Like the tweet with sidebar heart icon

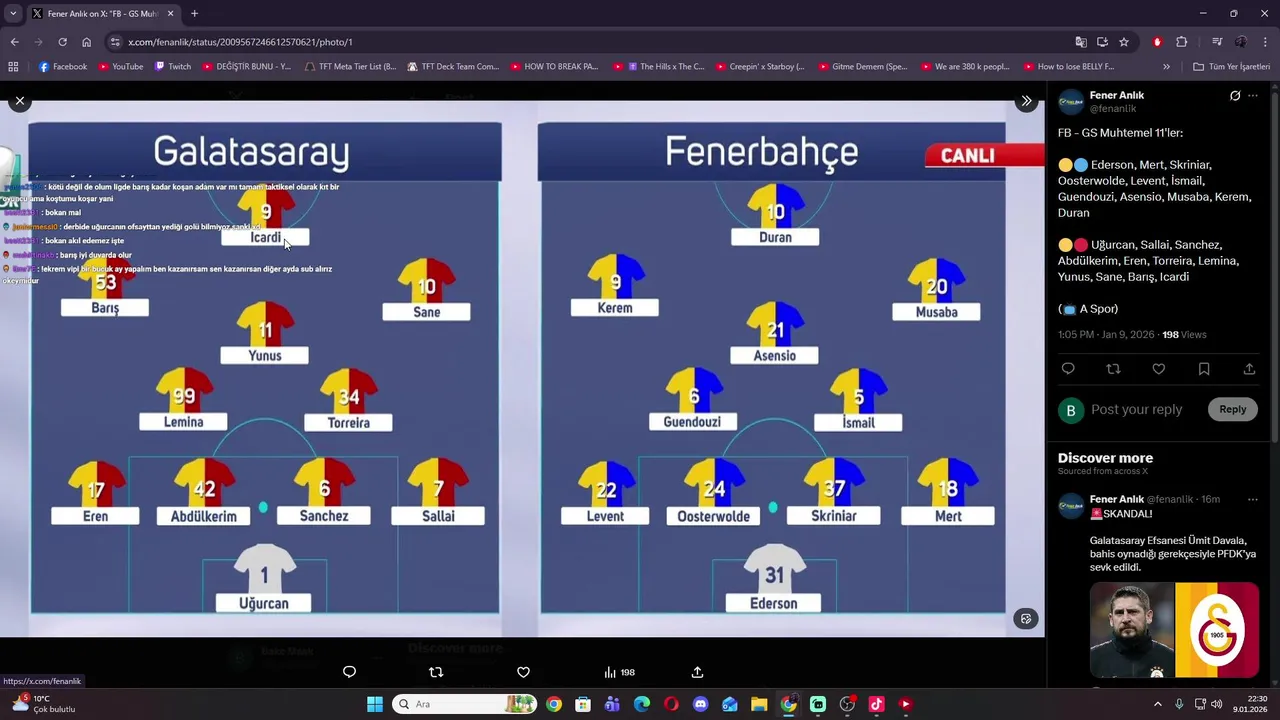pos(1158,369)
